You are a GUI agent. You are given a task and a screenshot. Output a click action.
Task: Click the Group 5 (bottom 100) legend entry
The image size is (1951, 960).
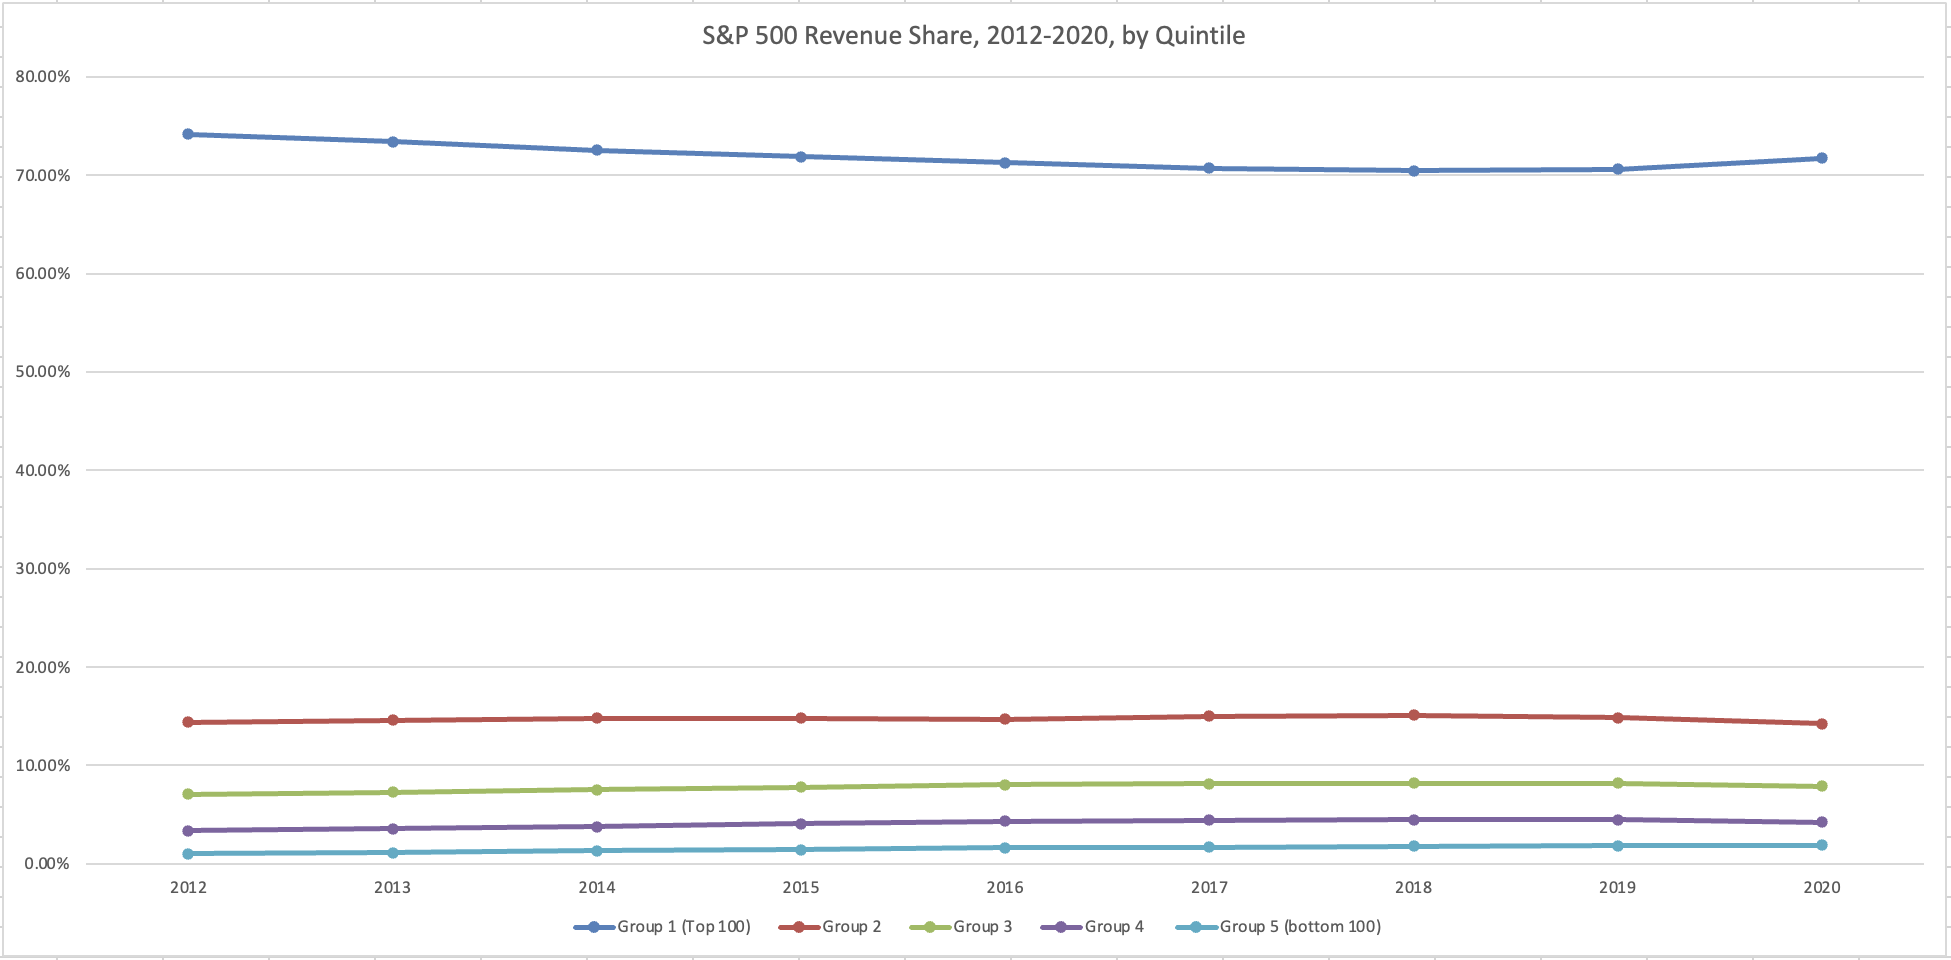tap(1299, 927)
